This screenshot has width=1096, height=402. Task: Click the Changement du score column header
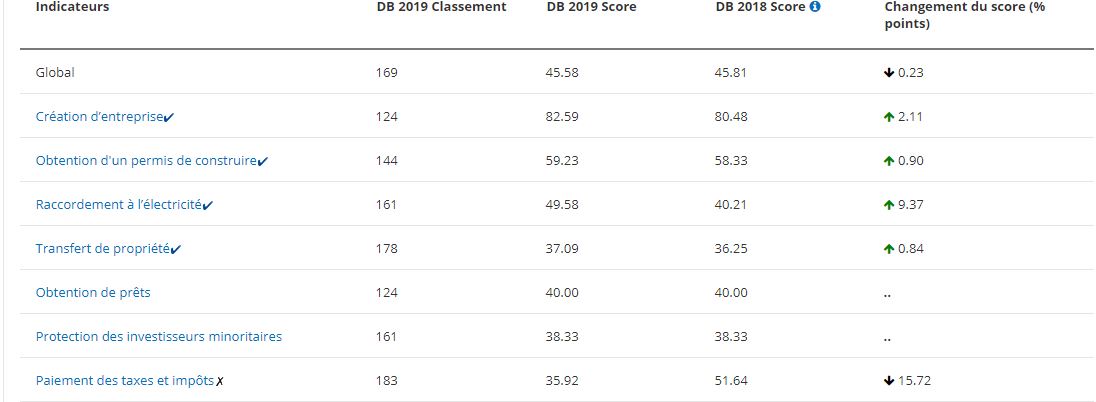pyautogui.click(x=964, y=14)
